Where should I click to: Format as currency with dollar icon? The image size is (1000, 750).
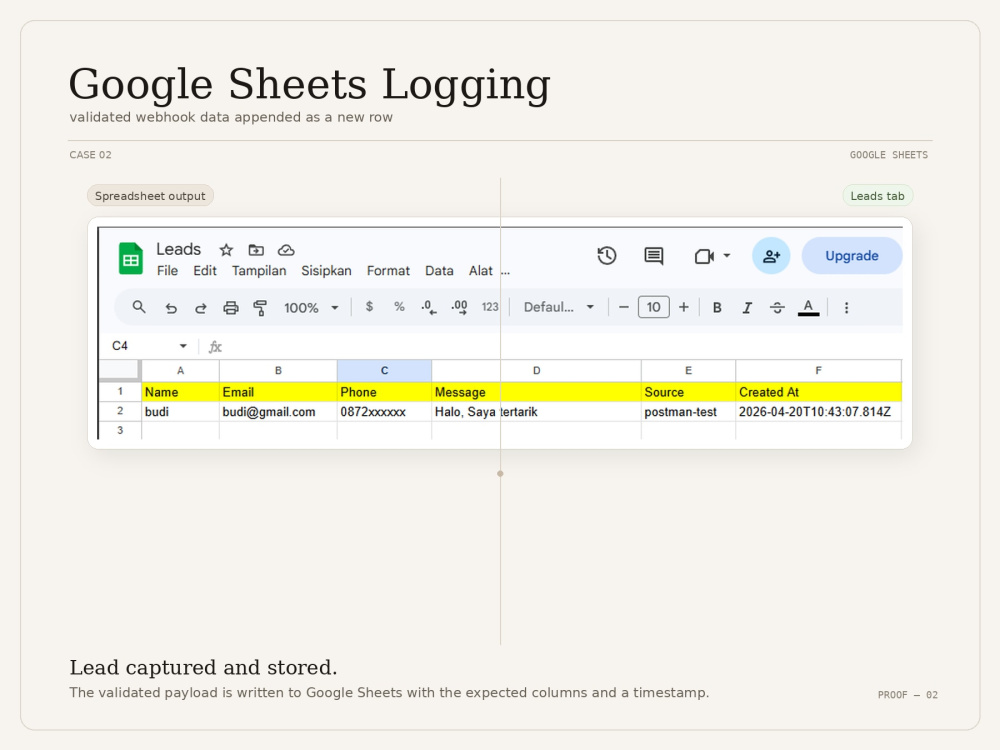point(369,307)
